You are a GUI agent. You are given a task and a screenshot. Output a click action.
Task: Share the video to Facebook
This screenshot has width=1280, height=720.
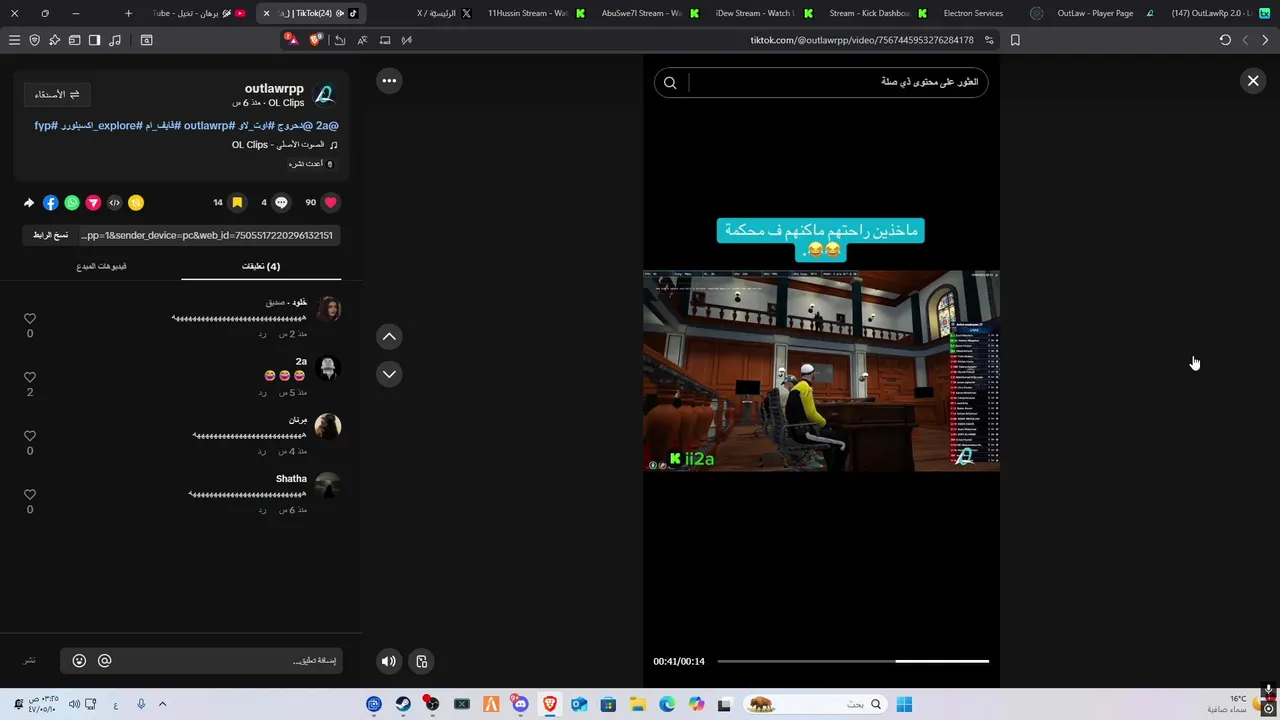click(x=50, y=203)
